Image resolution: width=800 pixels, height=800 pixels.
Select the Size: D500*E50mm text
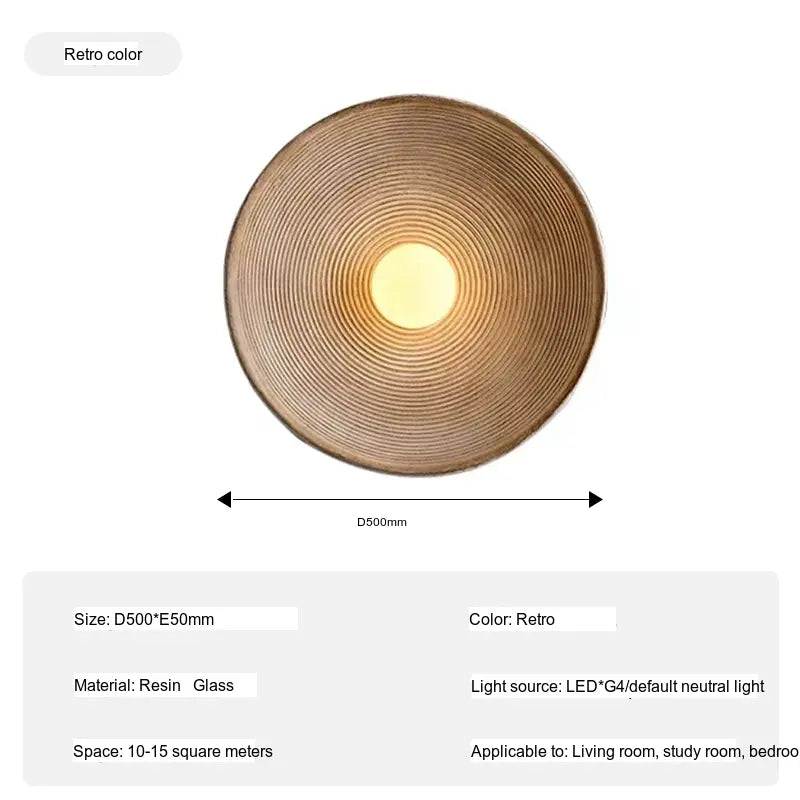144,619
